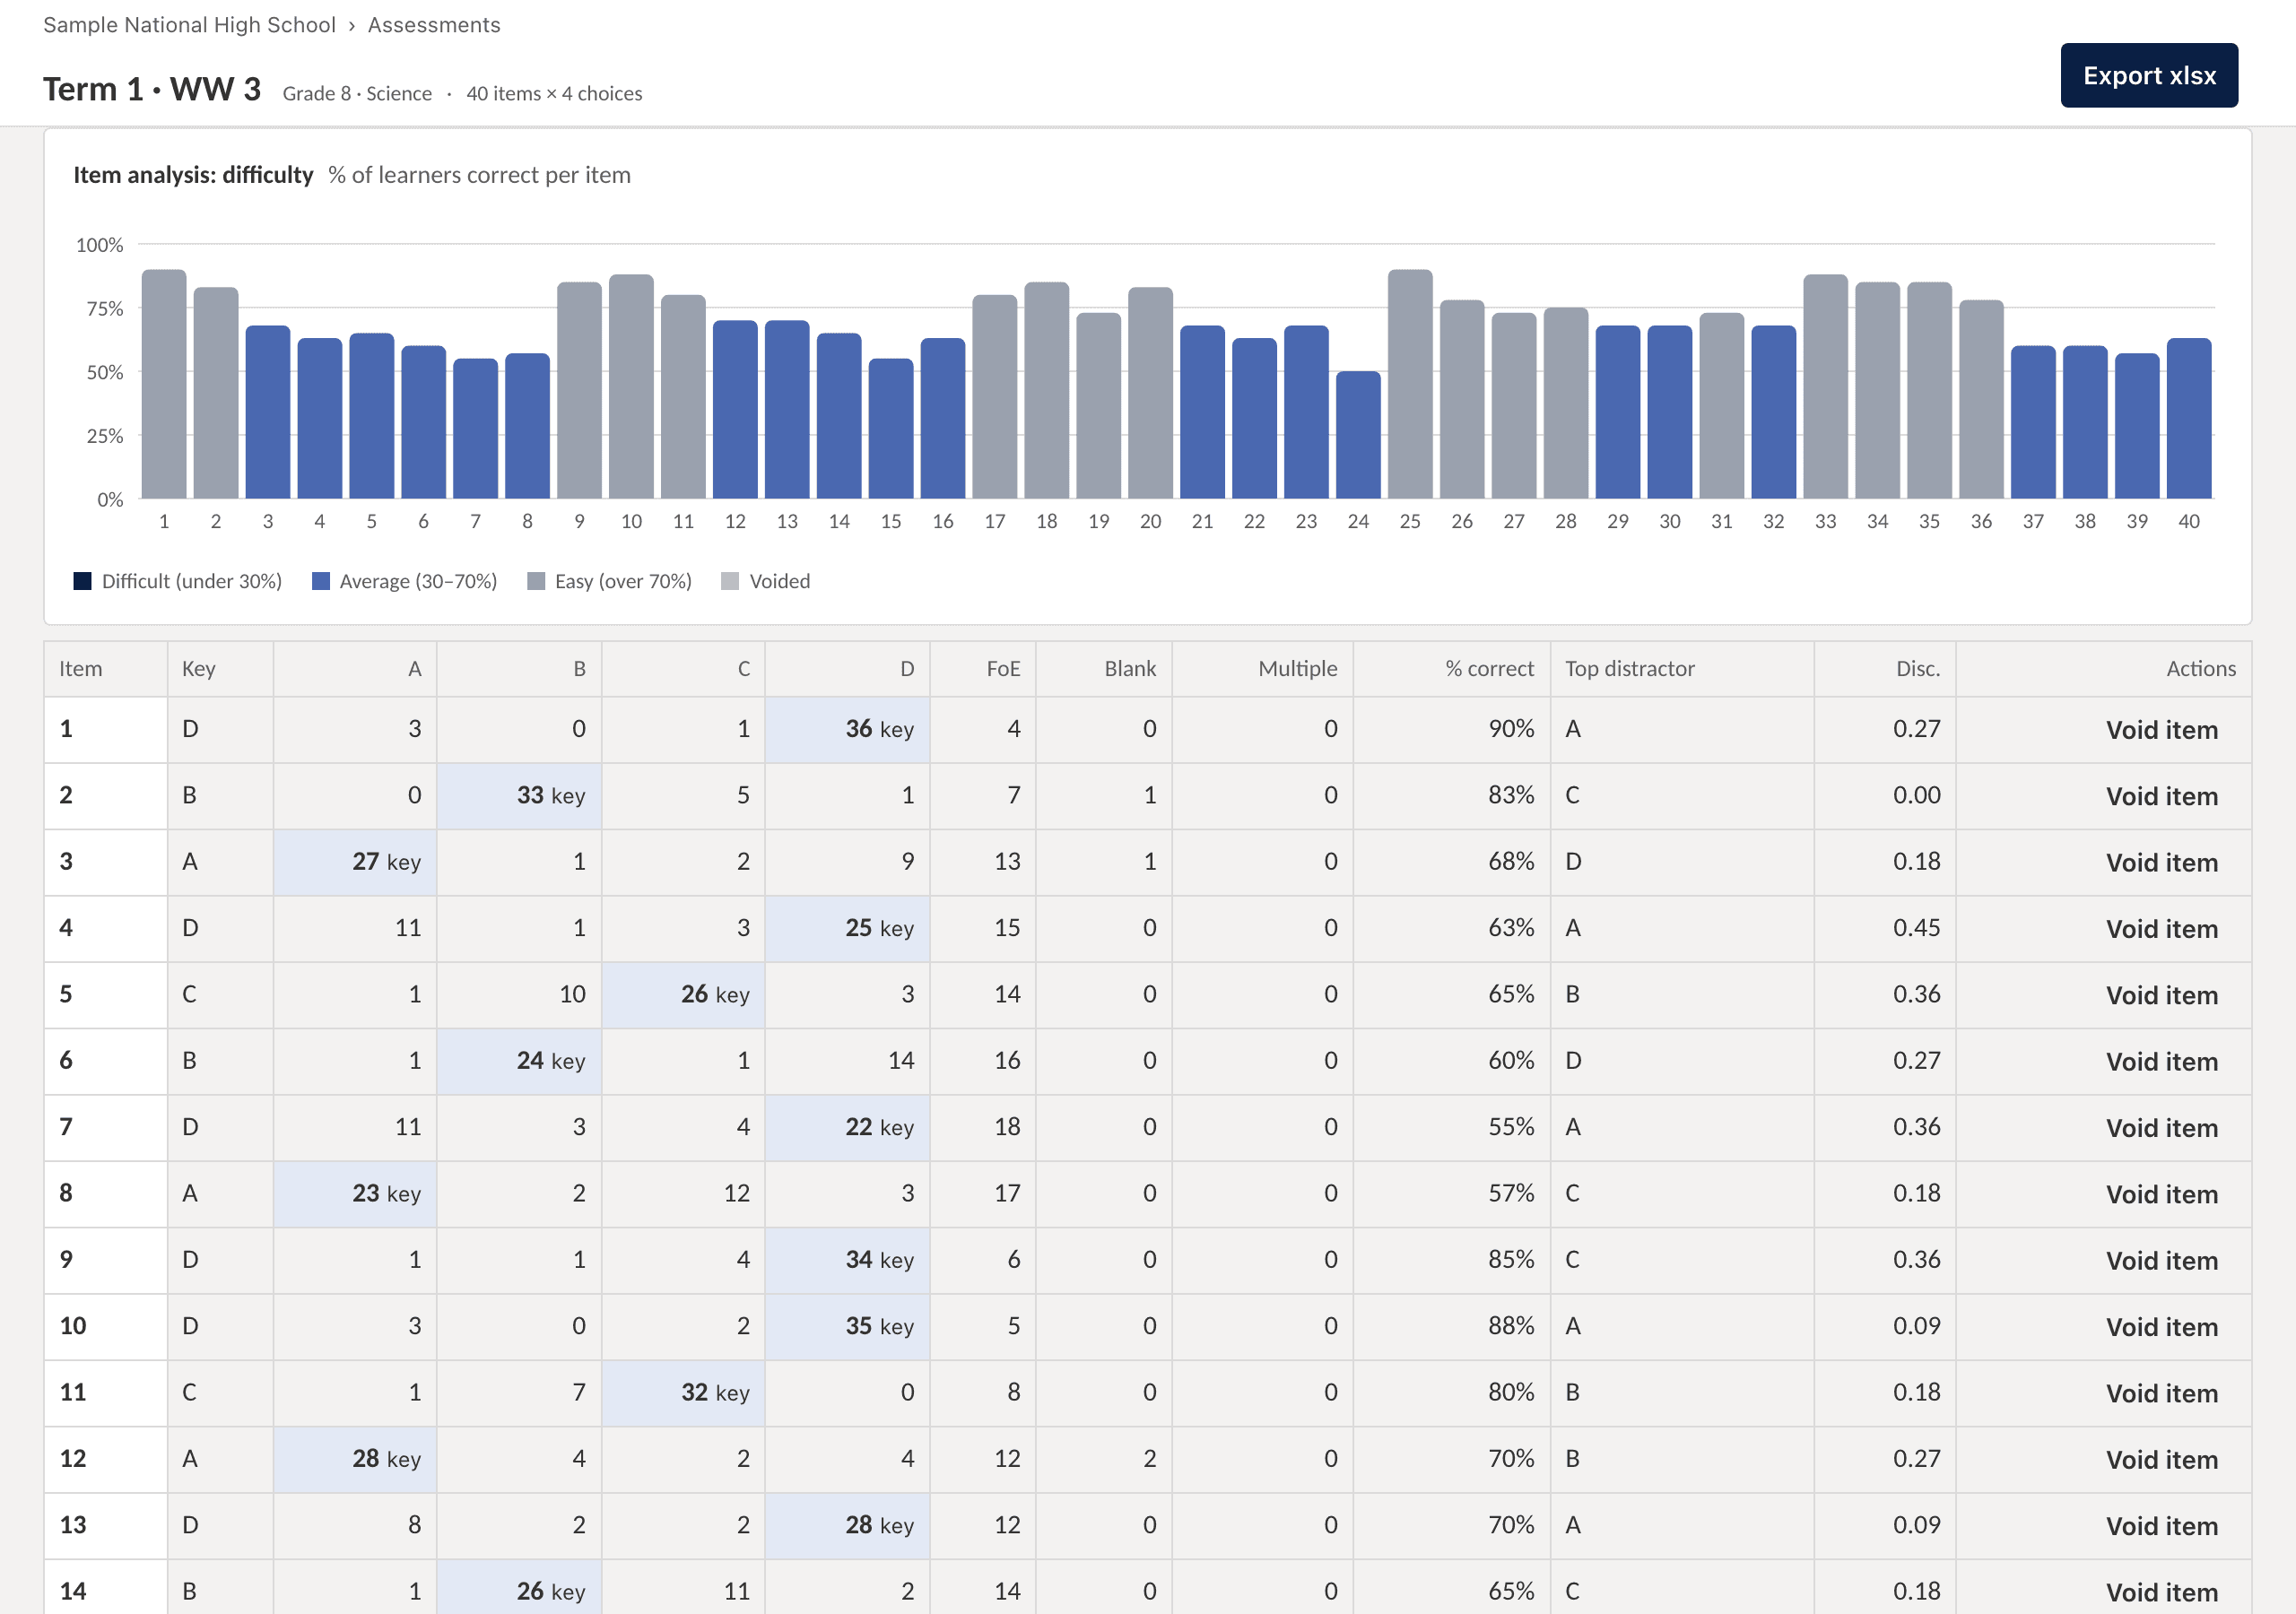Screen dimensions: 2296x1614
Task: Select the chart bar for item 40
Action: pos(2189,418)
